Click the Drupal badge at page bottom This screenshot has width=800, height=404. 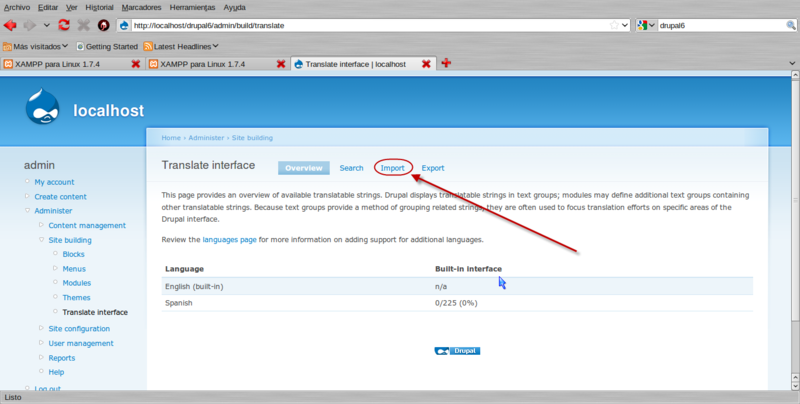coord(458,351)
